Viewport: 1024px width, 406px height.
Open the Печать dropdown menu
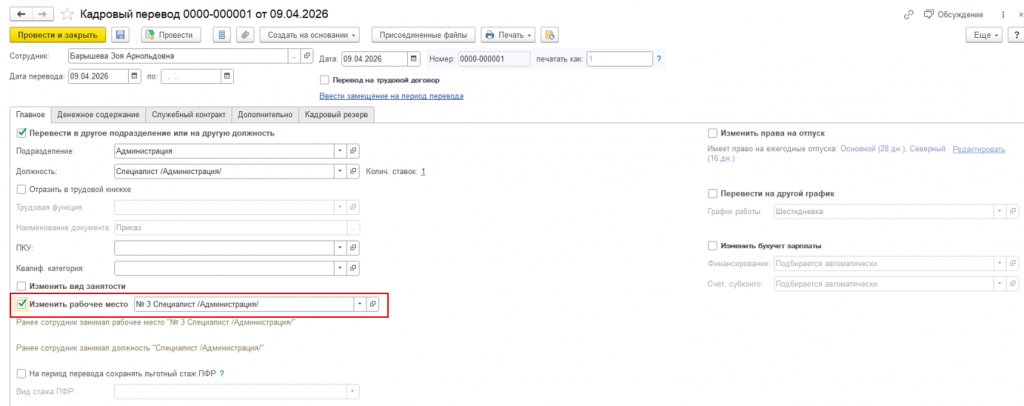pos(509,35)
